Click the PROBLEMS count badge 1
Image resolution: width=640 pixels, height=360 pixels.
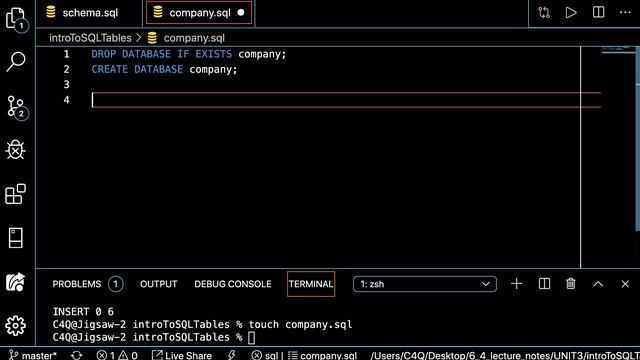(116, 284)
